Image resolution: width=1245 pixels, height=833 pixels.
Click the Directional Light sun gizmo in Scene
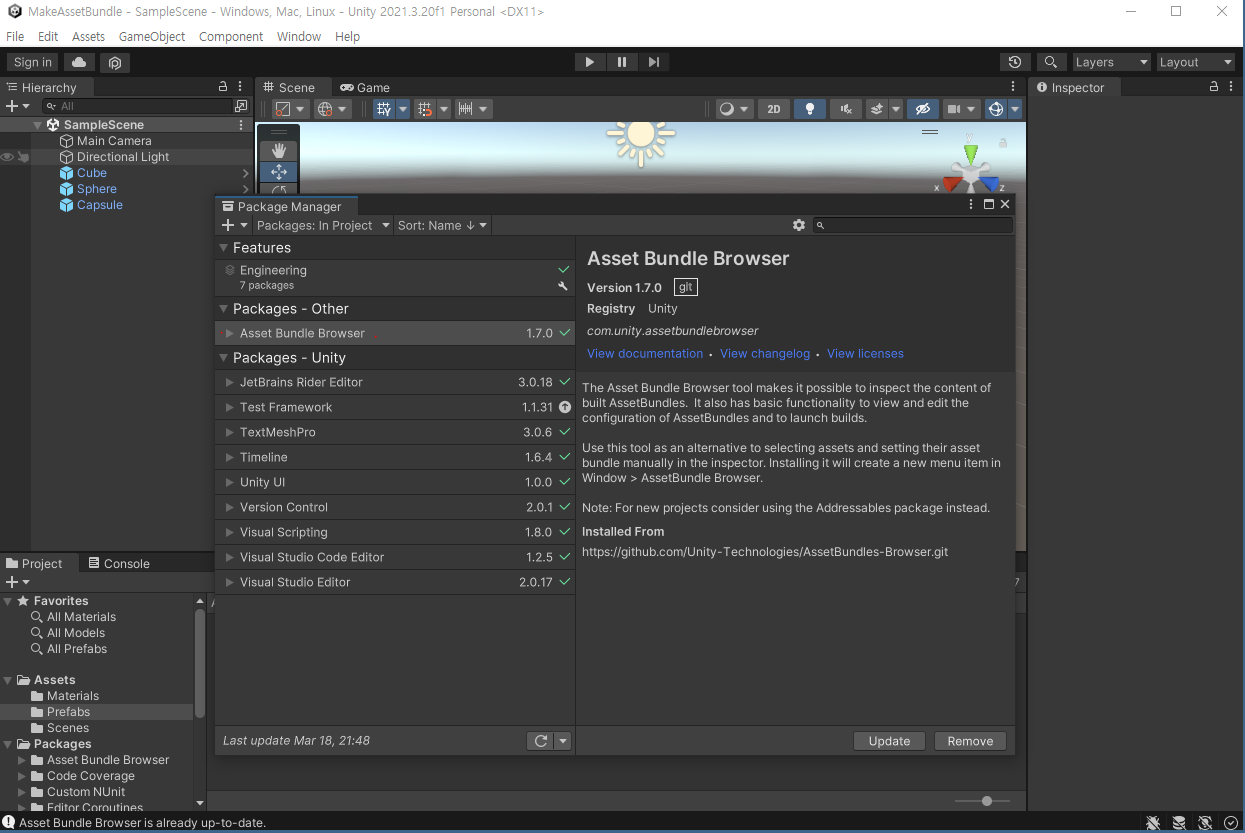point(641,137)
